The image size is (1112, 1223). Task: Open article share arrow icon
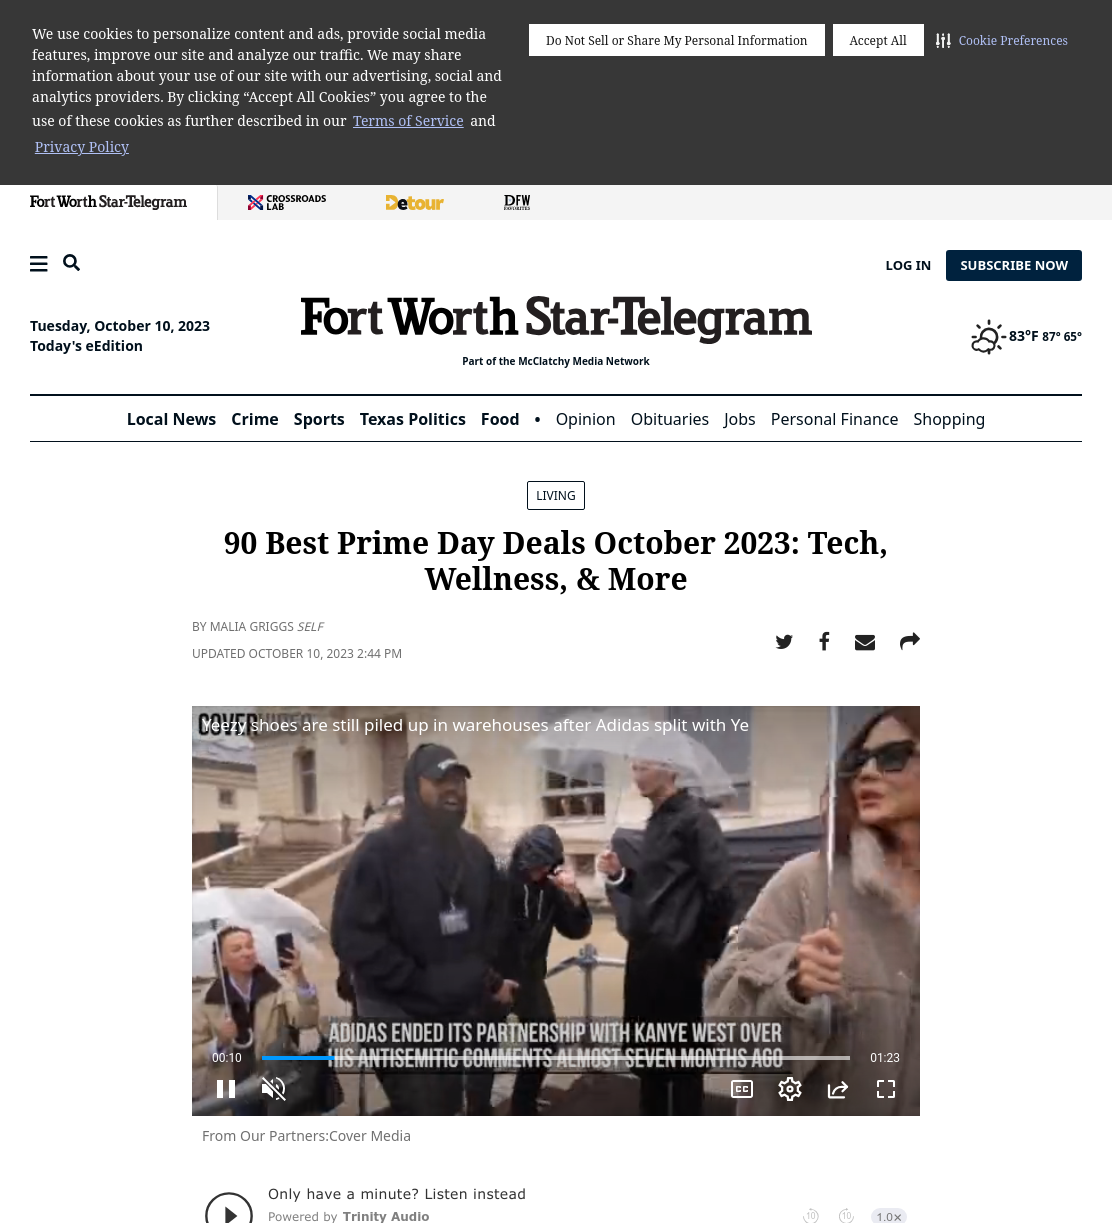(x=909, y=642)
